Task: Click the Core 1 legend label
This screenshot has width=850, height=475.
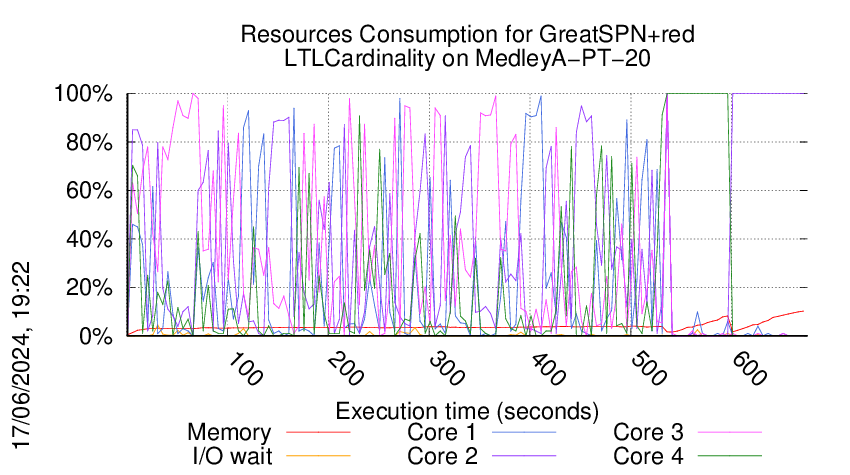Action: pyautogui.click(x=441, y=433)
